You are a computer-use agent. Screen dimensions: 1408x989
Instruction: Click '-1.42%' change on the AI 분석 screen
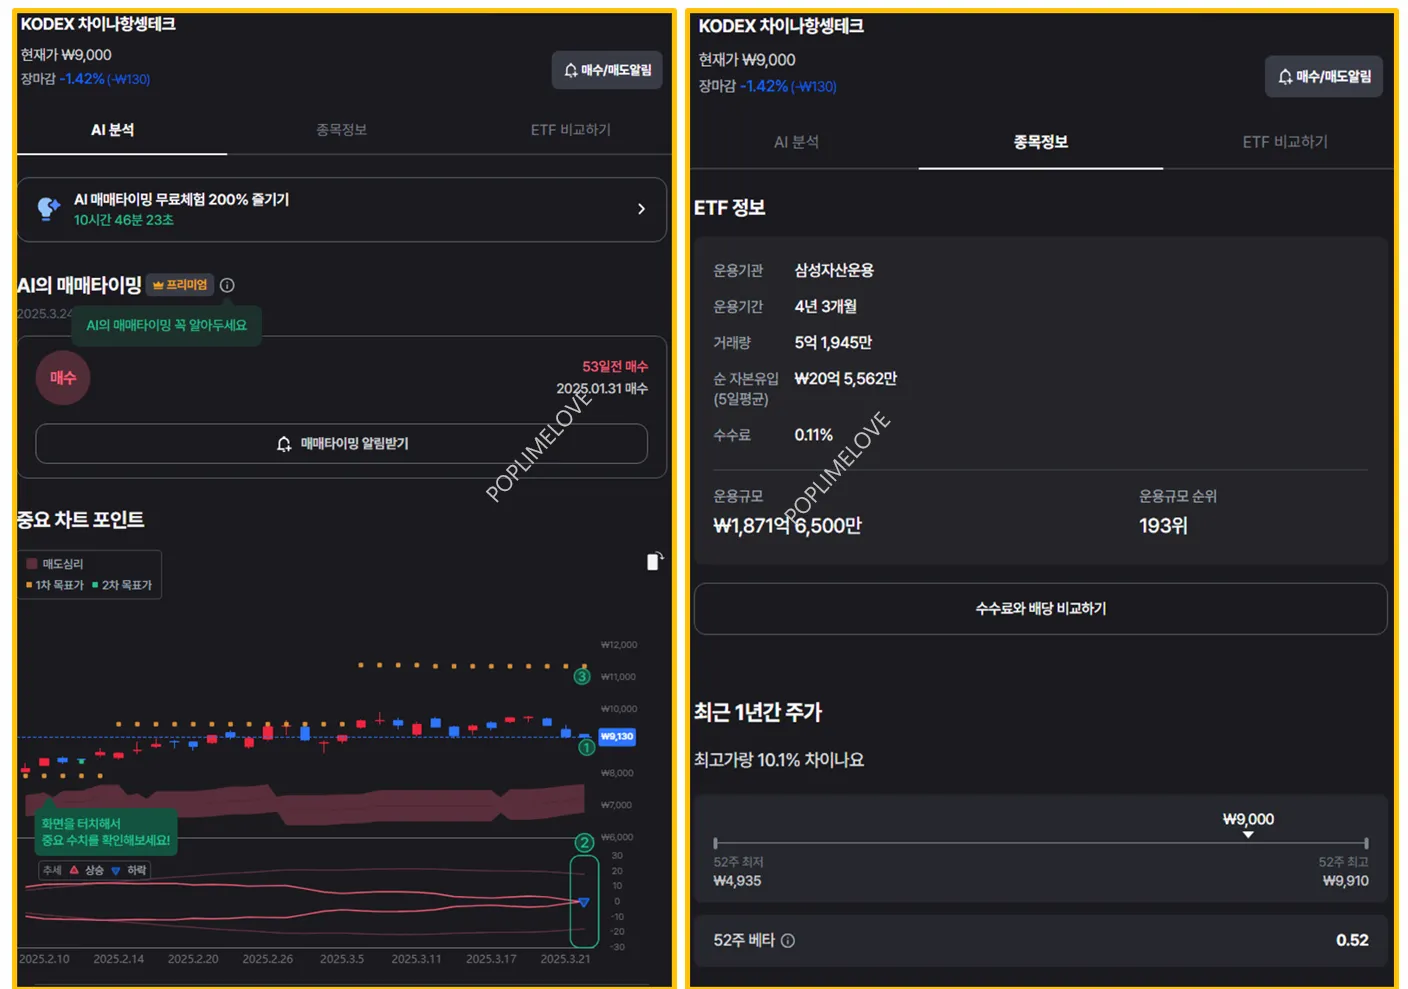click(x=82, y=79)
